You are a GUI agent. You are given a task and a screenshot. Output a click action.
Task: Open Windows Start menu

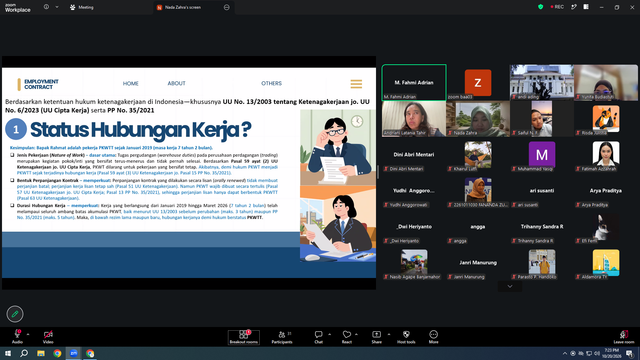point(8,353)
